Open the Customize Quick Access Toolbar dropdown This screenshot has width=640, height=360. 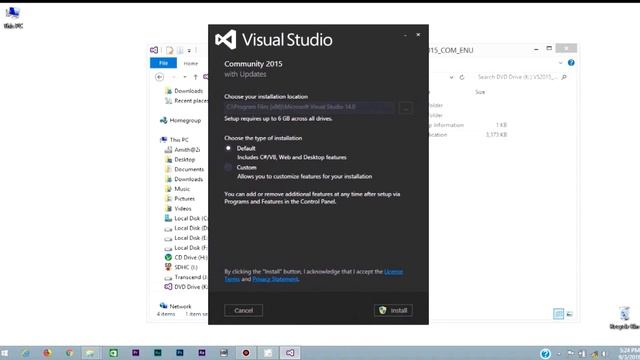(x=189, y=51)
